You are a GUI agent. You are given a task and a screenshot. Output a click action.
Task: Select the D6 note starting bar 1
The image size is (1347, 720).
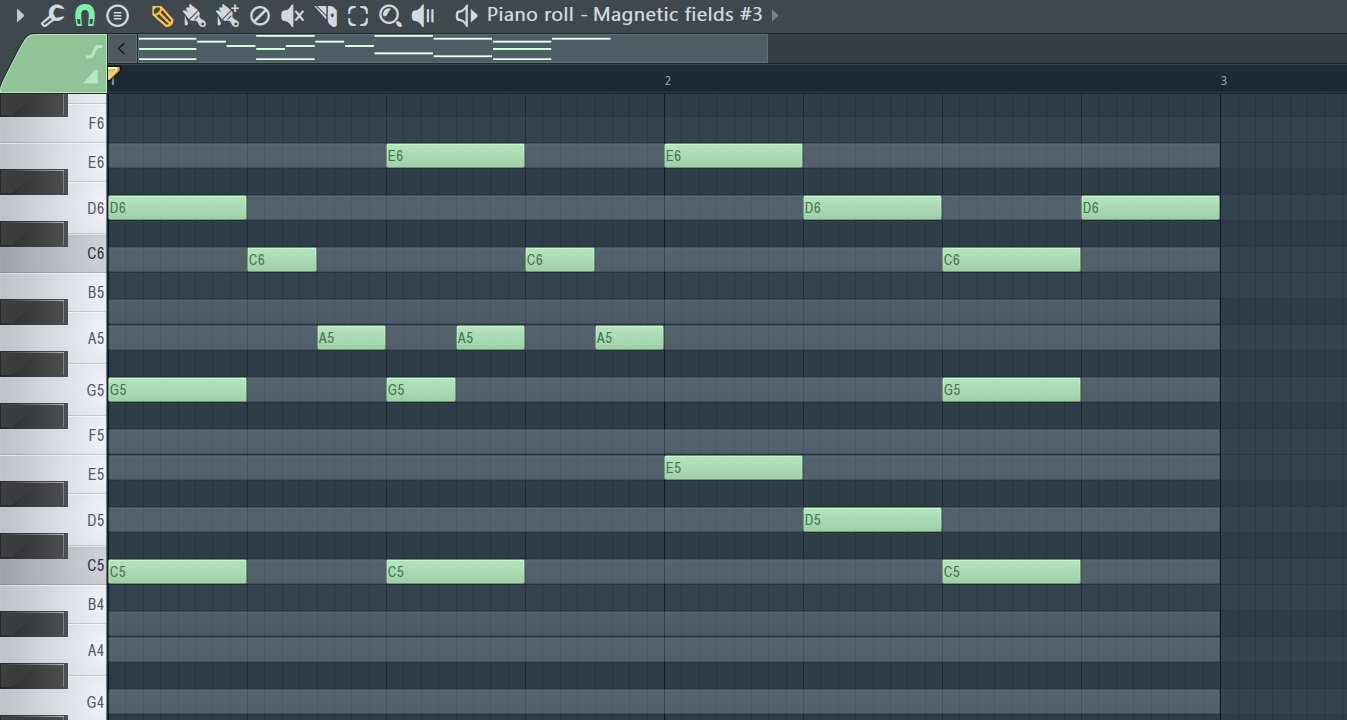pos(177,208)
